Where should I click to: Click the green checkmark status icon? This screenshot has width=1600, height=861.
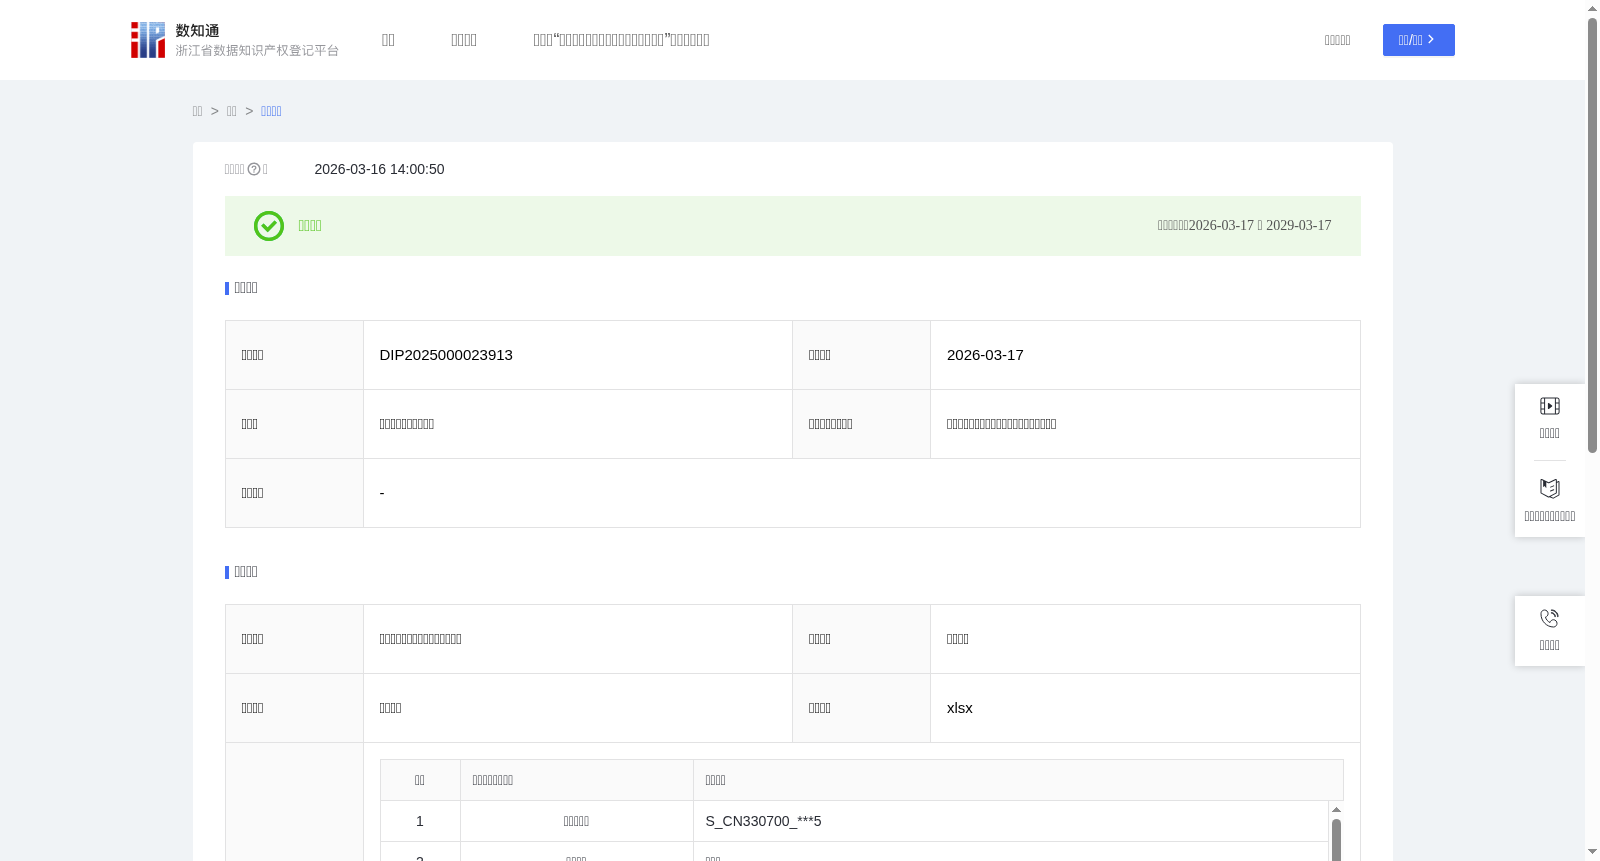(269, 226)
